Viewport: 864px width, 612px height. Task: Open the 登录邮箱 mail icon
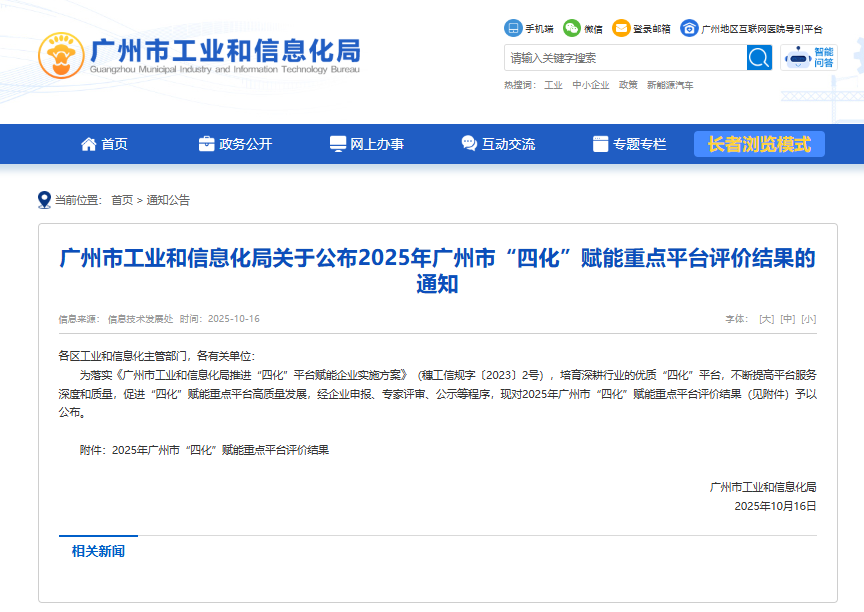click(x=622, y=29)
